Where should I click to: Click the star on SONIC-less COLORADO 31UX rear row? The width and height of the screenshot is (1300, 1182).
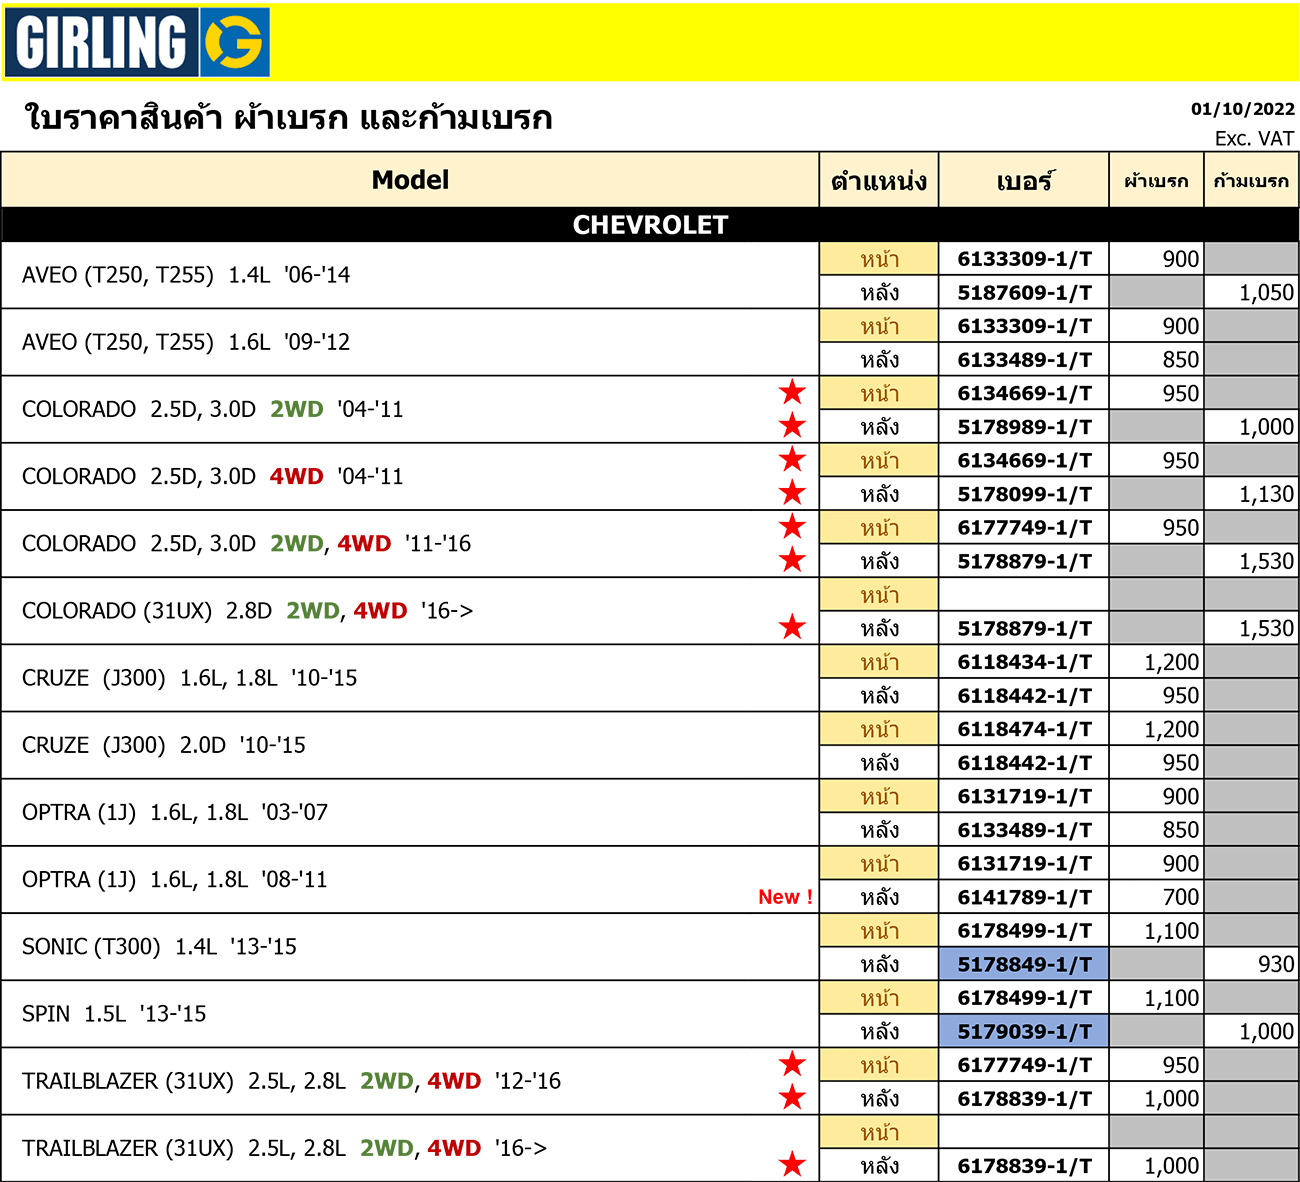pyautogui.click(x=792, y=627)
